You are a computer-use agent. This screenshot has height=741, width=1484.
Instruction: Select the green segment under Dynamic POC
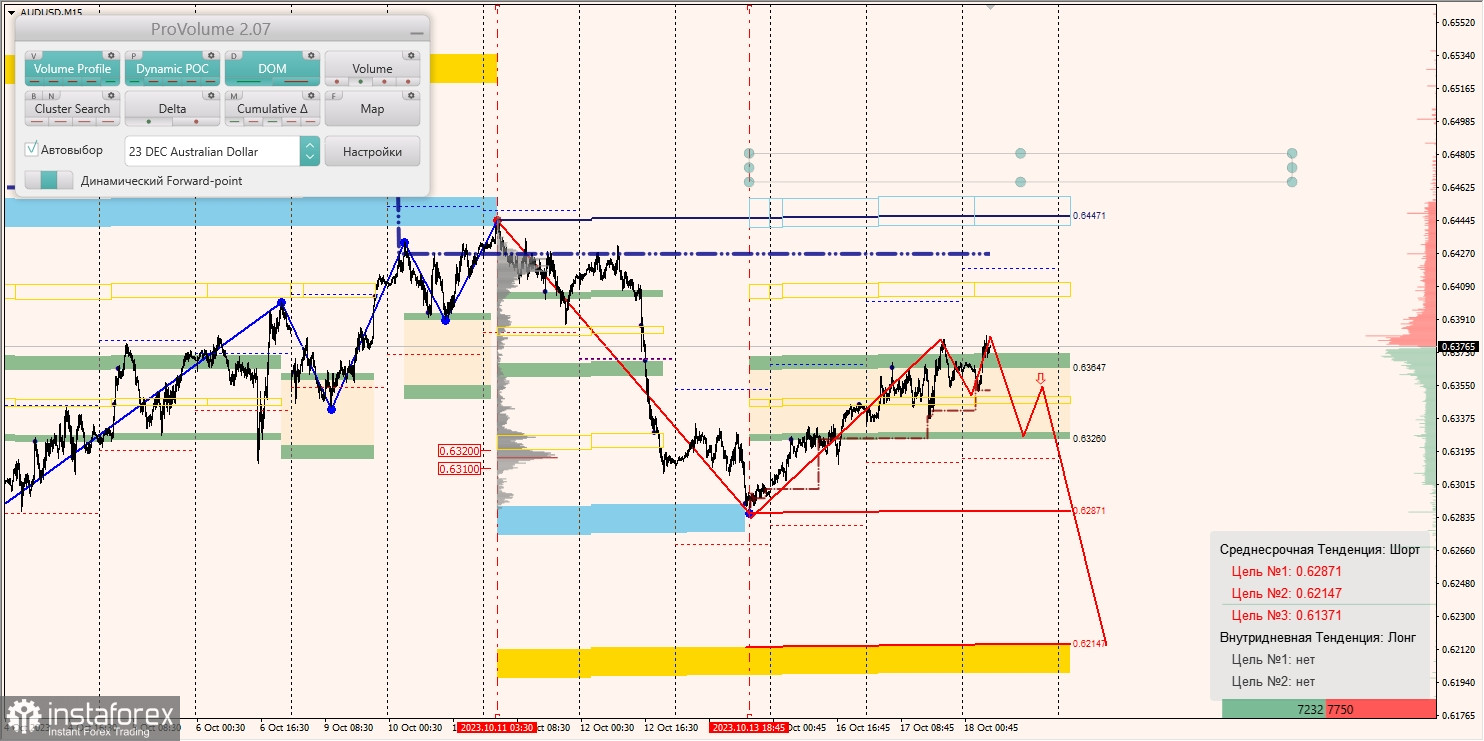pyautogui.click(x=134, y=81)
